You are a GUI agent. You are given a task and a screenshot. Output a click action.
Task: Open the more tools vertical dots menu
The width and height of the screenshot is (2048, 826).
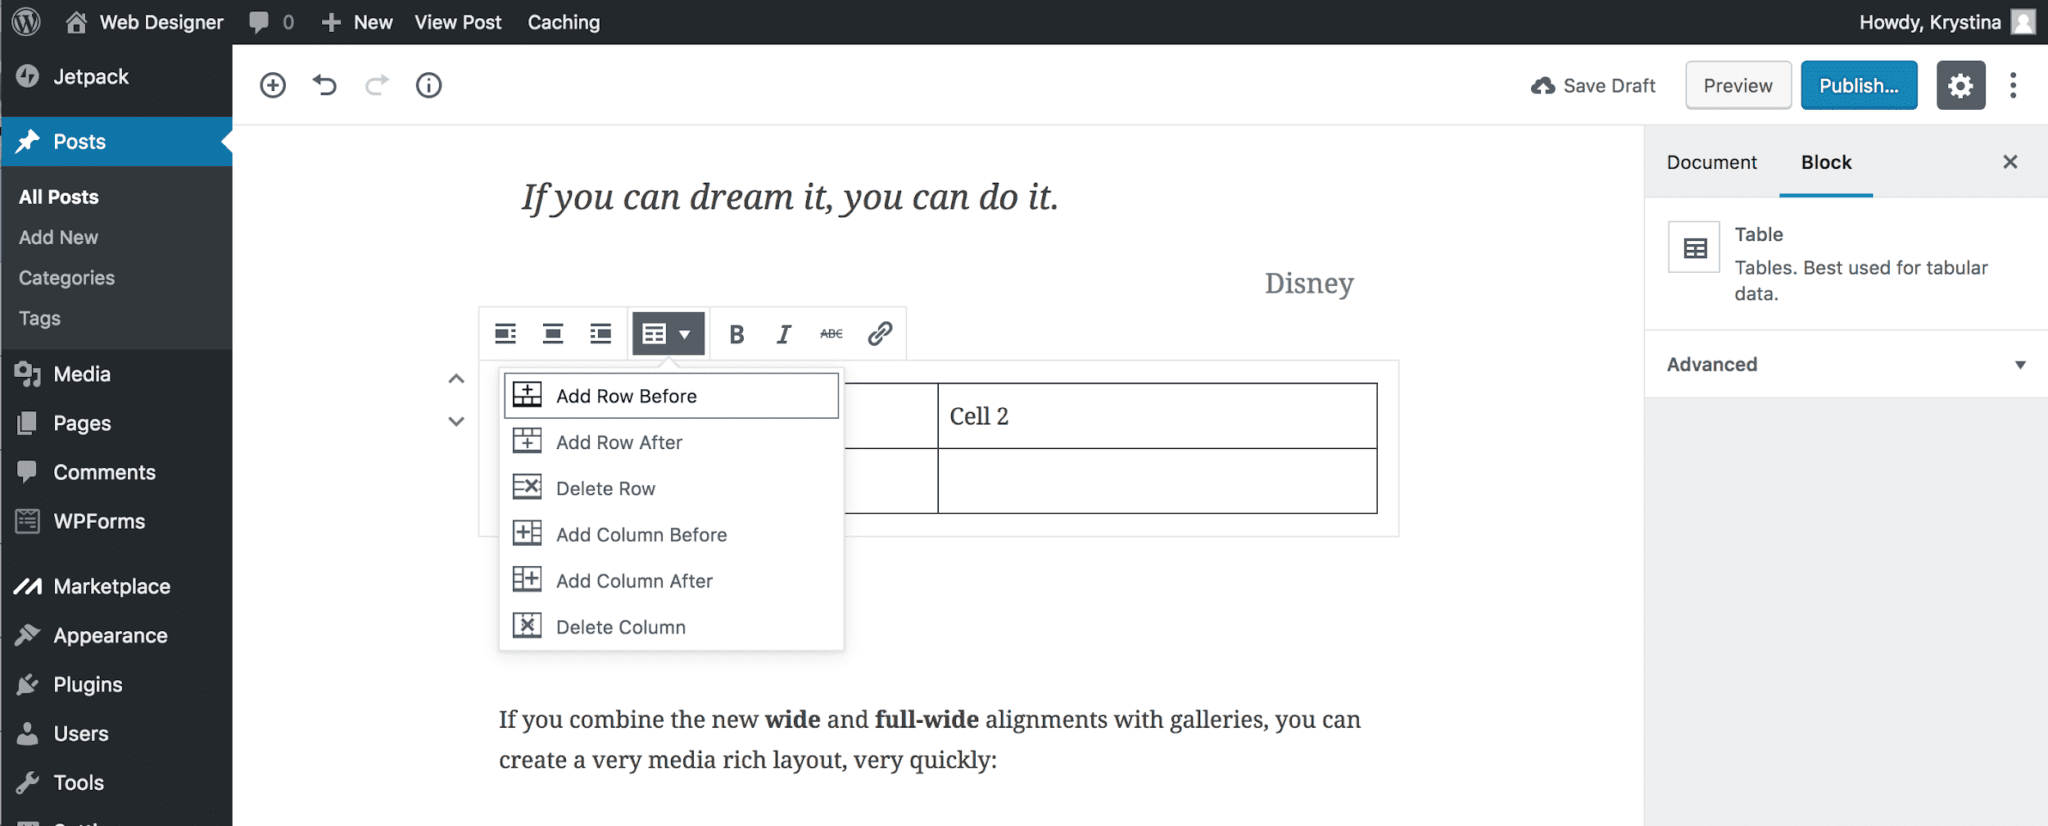tap(2013, 85)
